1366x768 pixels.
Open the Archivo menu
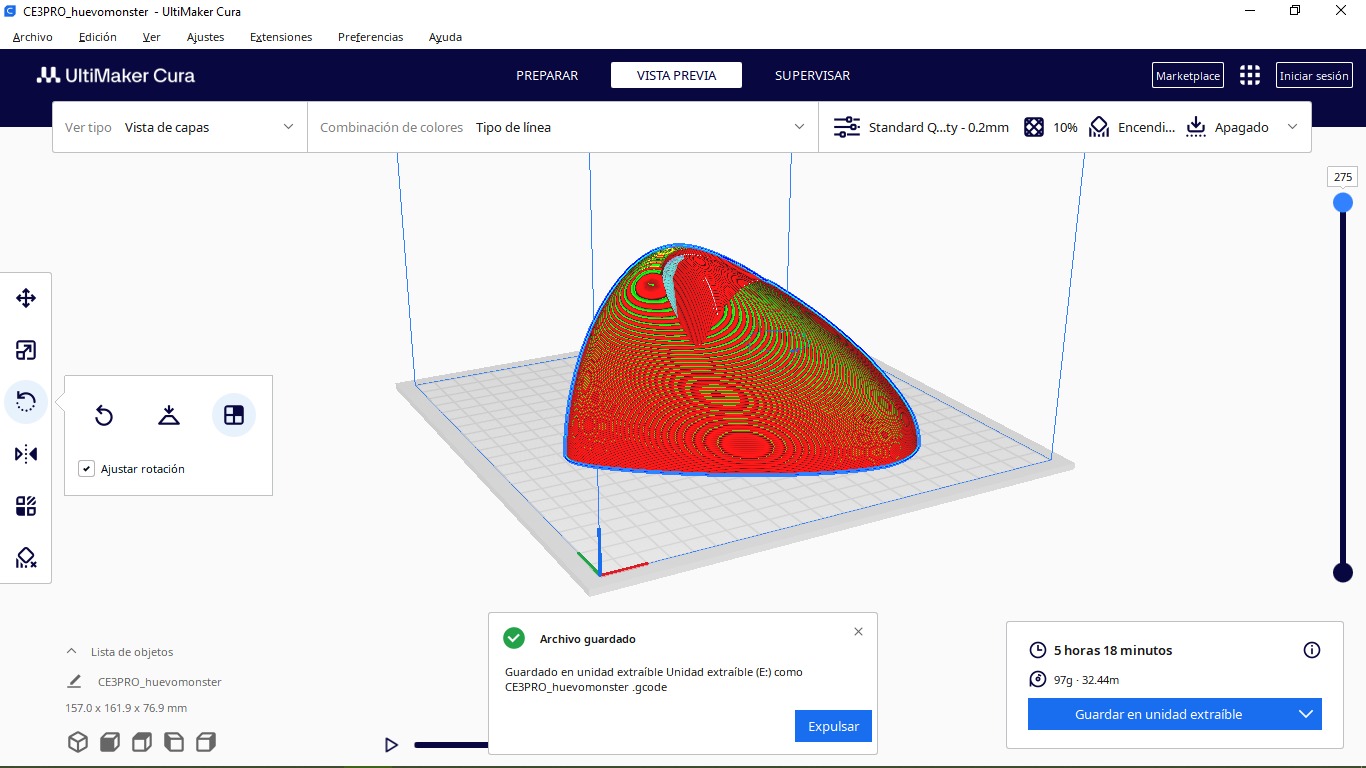(33, 37)
